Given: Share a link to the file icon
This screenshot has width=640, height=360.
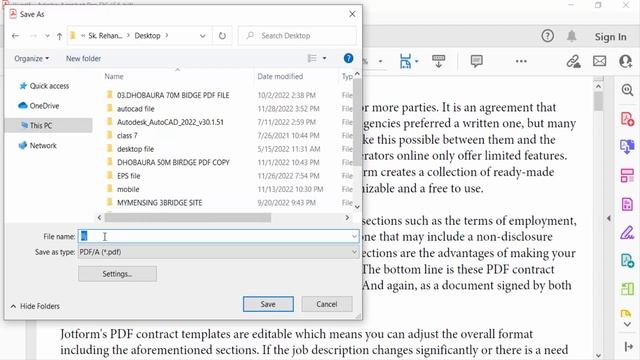Looking at the screenshot, I should click(573, 61).
